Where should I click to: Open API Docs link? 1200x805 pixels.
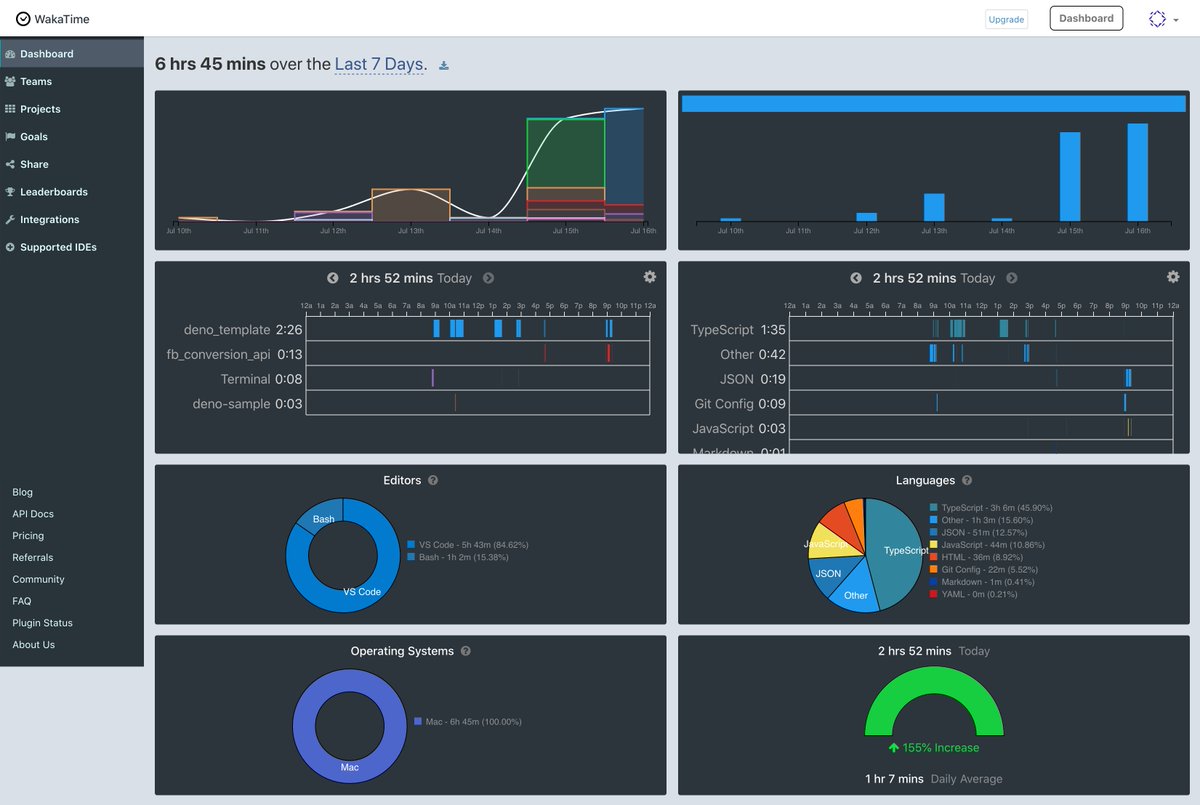tap(33, 514)
